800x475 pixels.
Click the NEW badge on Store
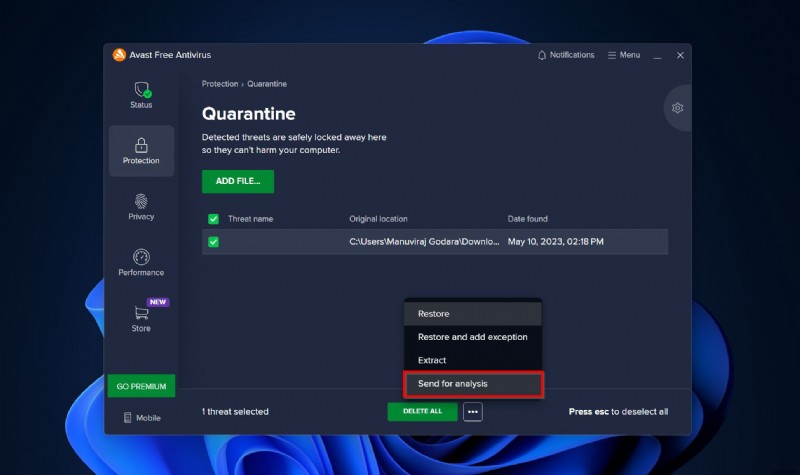(x=158, y=302)
